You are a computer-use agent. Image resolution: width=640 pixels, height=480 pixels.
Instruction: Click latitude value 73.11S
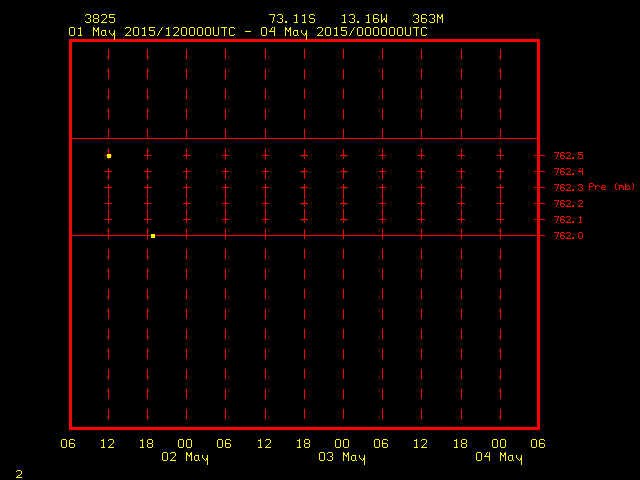click(292, 19)
